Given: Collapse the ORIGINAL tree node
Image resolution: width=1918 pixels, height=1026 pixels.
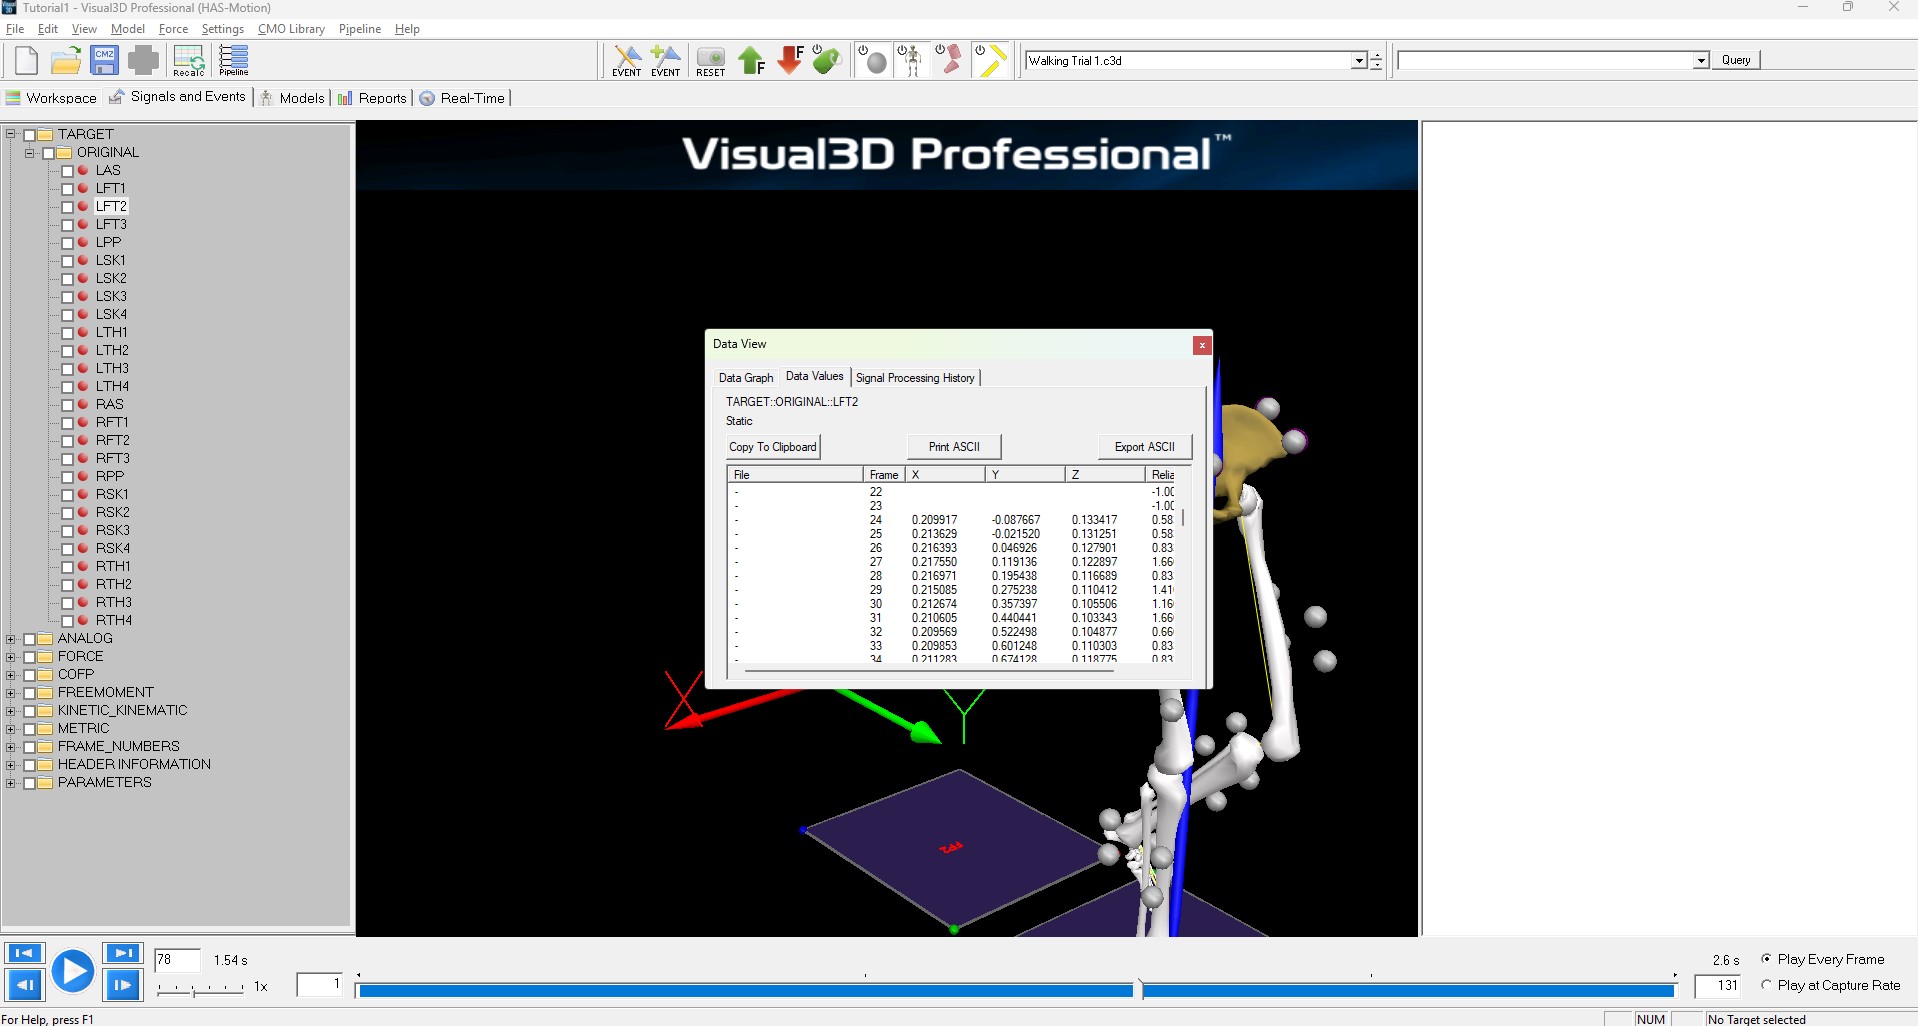Looking at the screenshot, I should 30,153.
